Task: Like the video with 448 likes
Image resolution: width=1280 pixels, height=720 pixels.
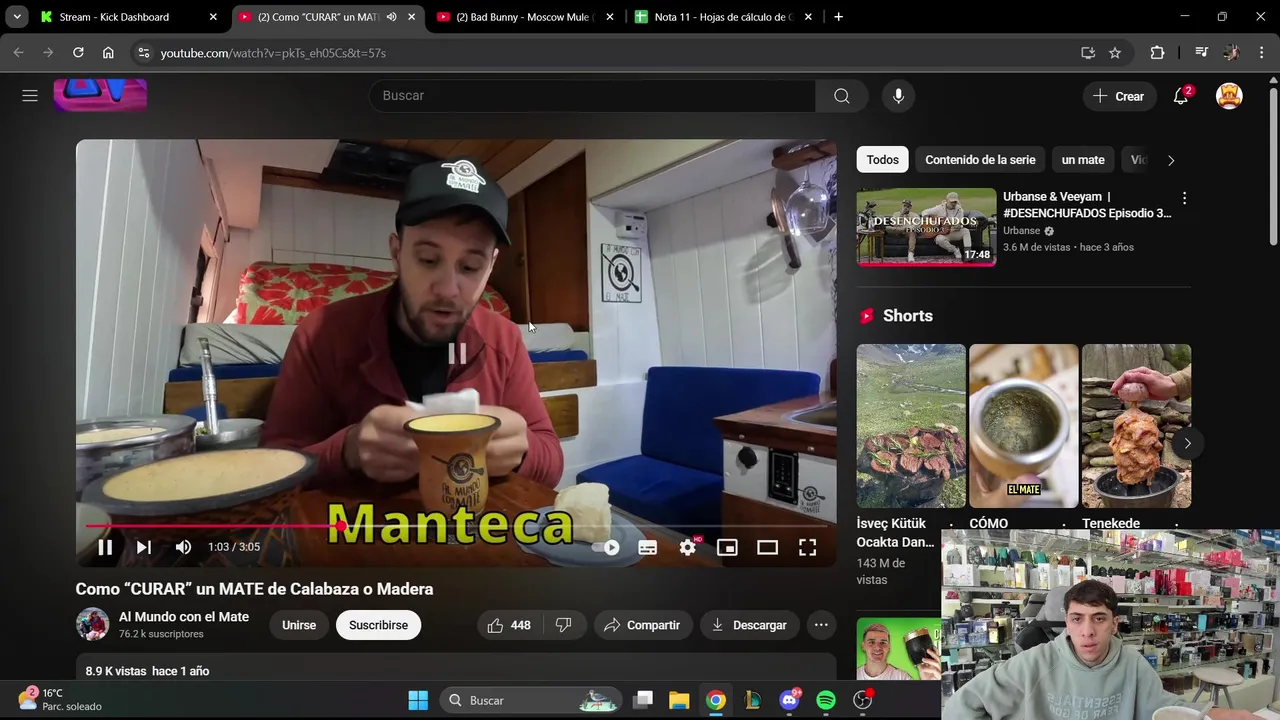Action: click(509, 625)
